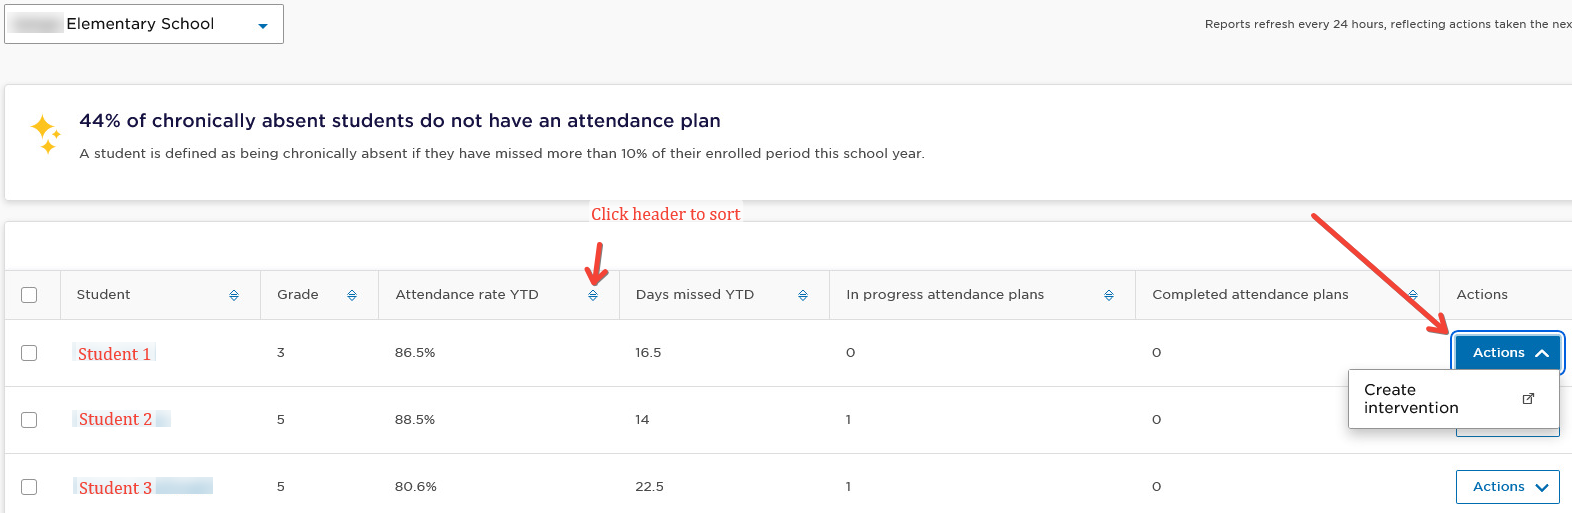1572x513 pixels.
Task: Toggle the select-all header checkbox
Action: 29,295
